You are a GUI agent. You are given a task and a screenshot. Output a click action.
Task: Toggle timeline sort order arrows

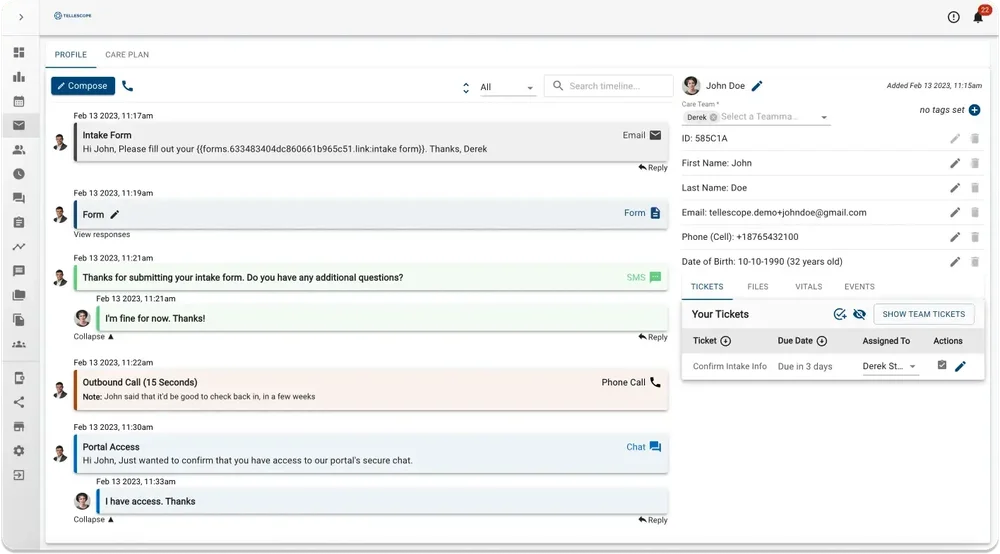(x=466, y=88)
